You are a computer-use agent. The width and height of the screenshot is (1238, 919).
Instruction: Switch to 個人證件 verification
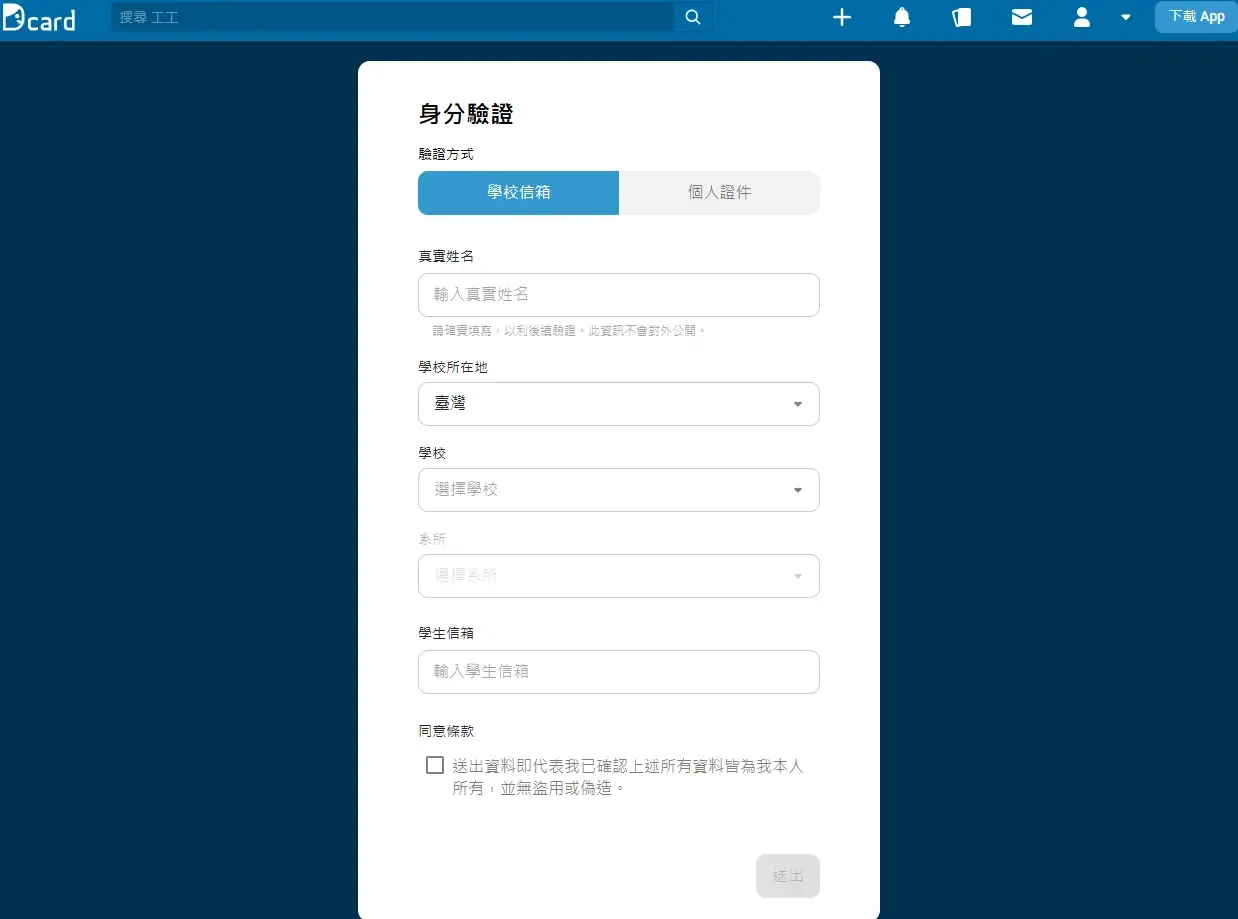[719, 192]
